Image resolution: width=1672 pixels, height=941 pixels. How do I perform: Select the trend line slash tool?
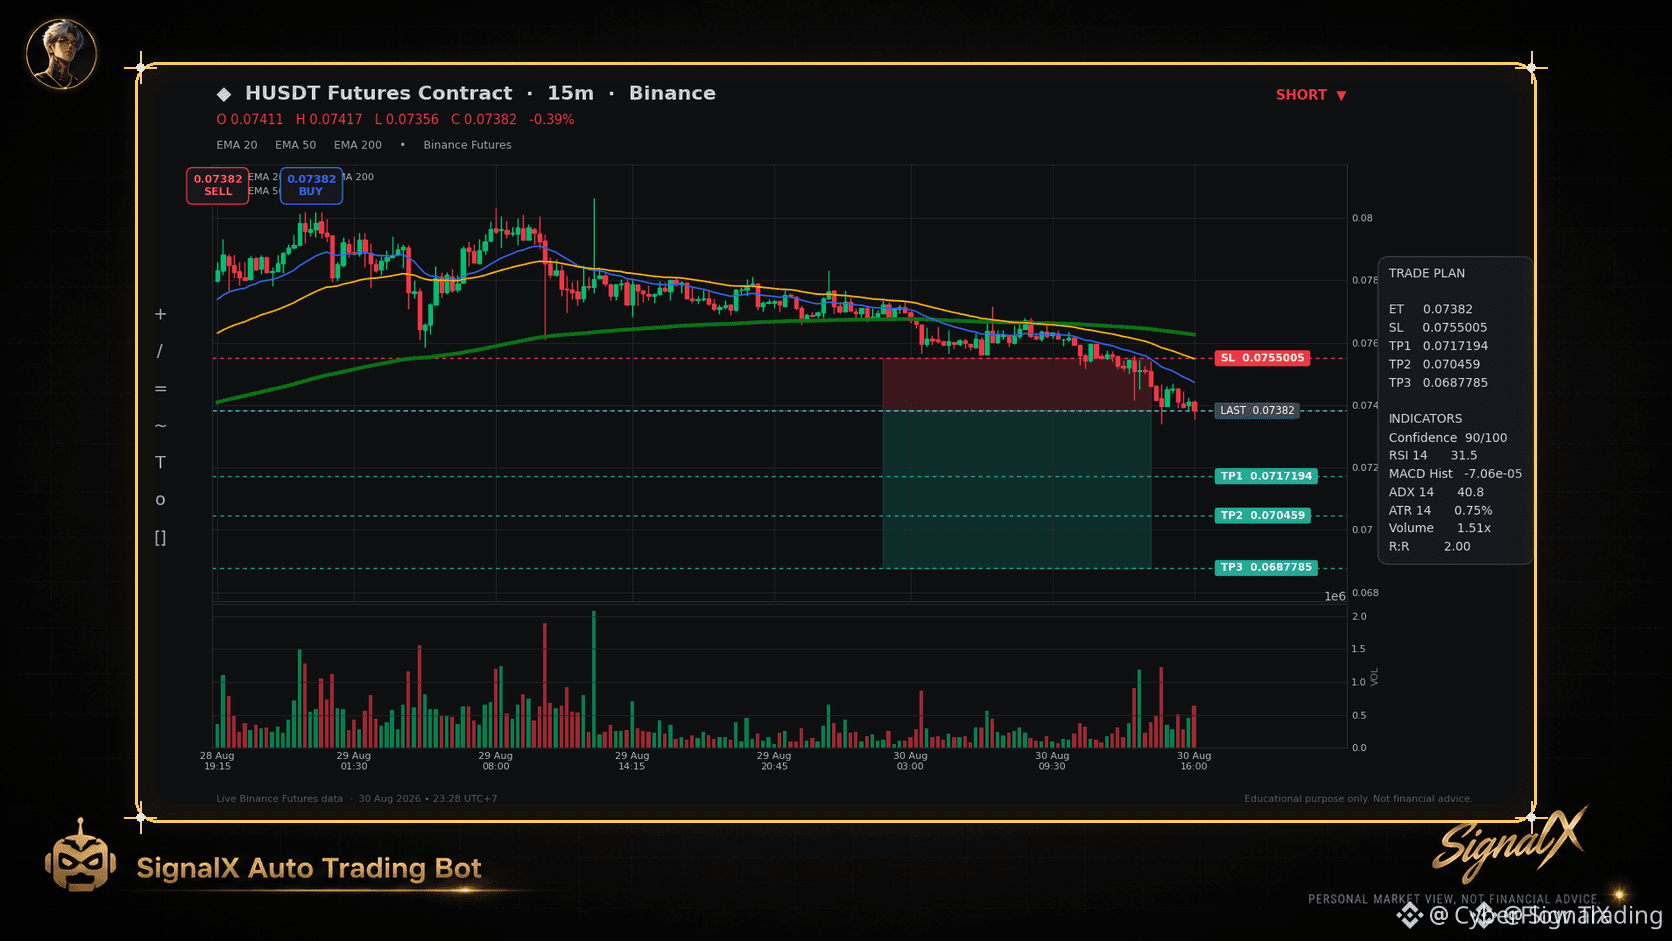pos(160,351)
